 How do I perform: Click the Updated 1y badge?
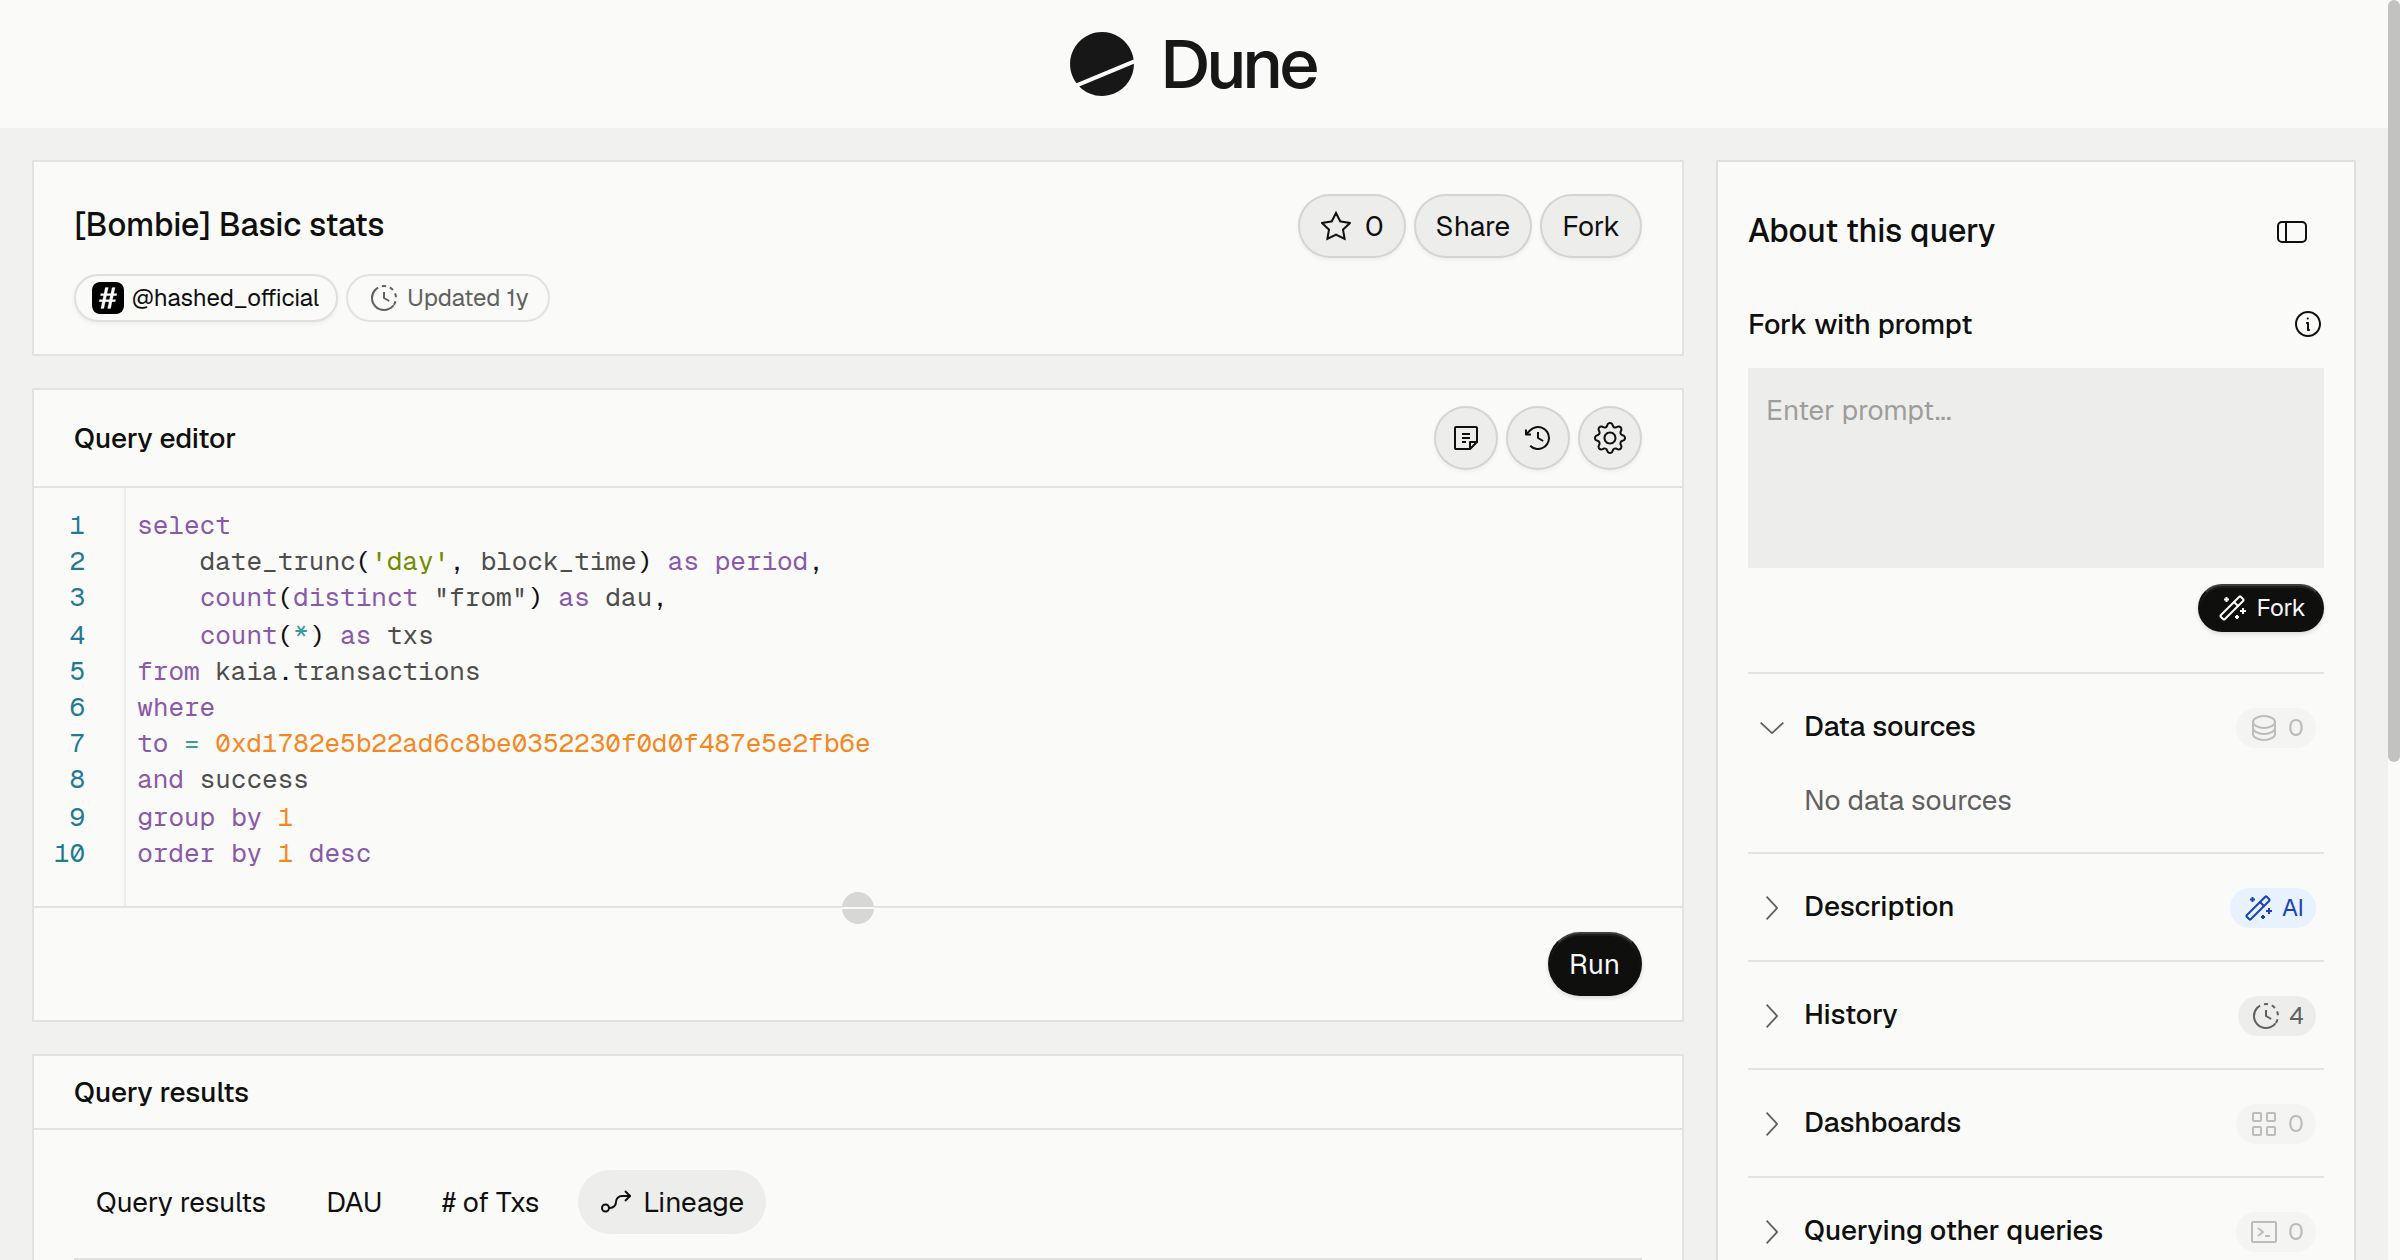tap(448, 298)
